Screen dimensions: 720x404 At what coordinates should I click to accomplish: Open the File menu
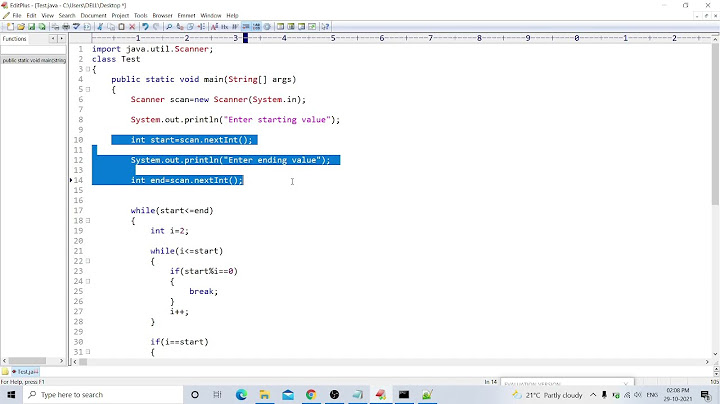pyautogui.click(x=17, y=15)
